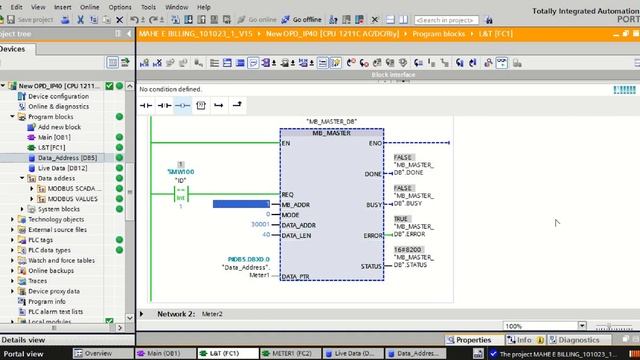This screenshot has height=360, width=640.
Task: Split editor space horizontally icon
Action: coord(390,20)
